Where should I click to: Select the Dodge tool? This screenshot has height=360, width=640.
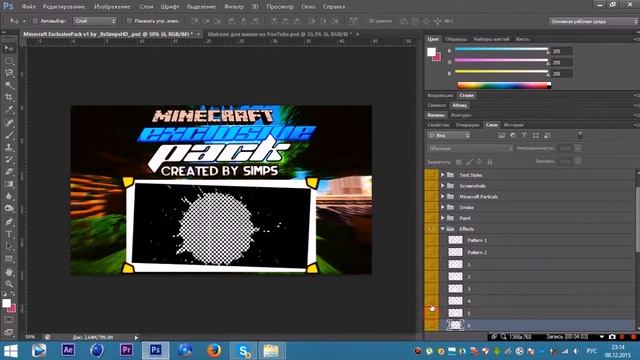coord(9,209)
